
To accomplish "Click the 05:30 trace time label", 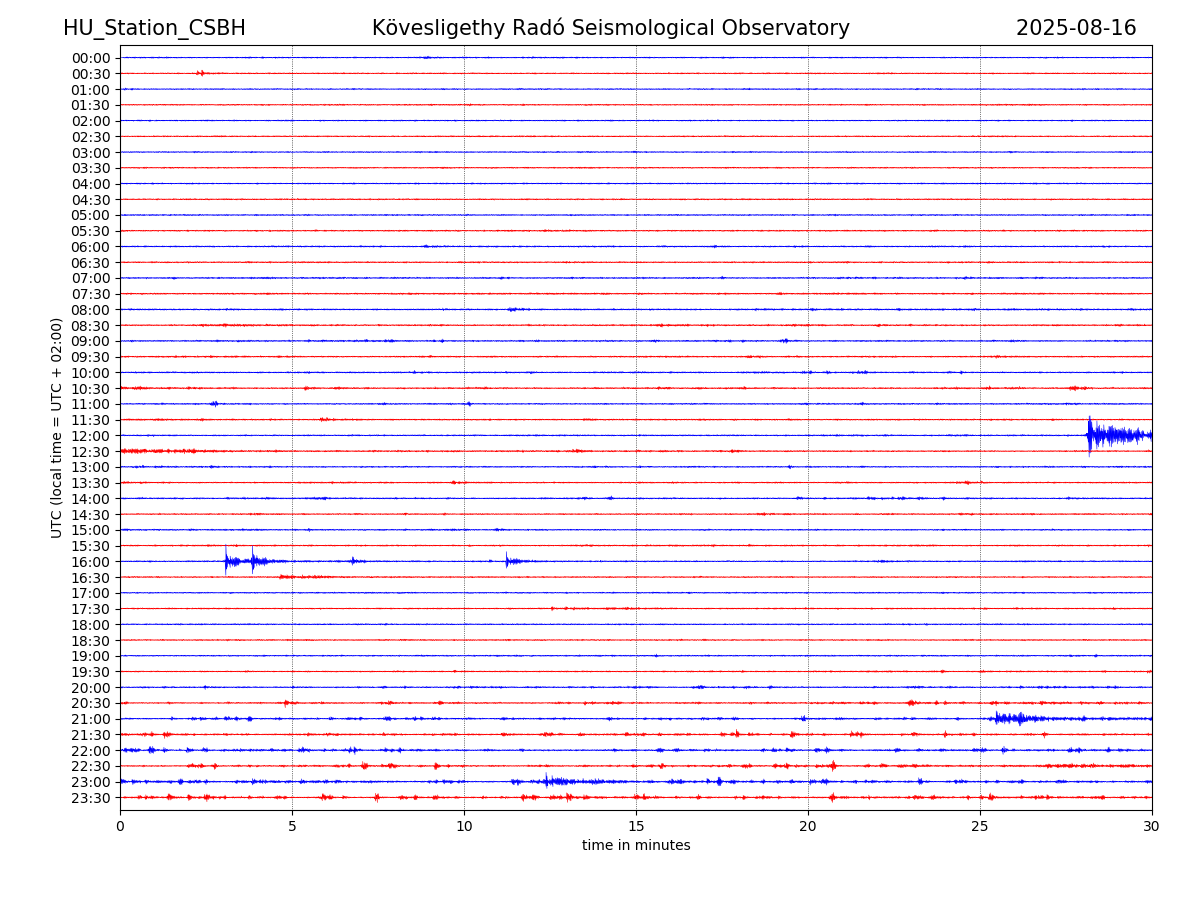I will click(x=91, y=231).
